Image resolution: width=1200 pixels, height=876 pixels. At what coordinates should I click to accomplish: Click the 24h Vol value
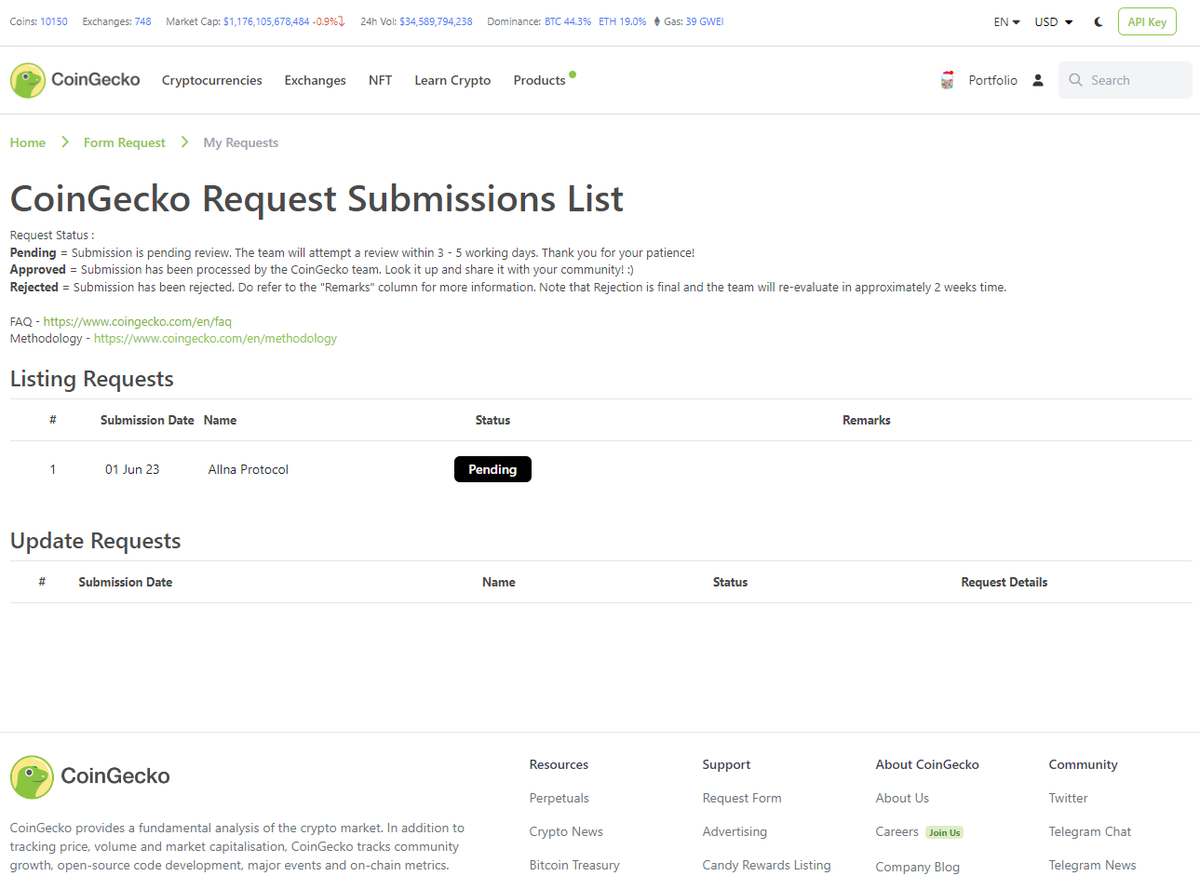[436, 22]
